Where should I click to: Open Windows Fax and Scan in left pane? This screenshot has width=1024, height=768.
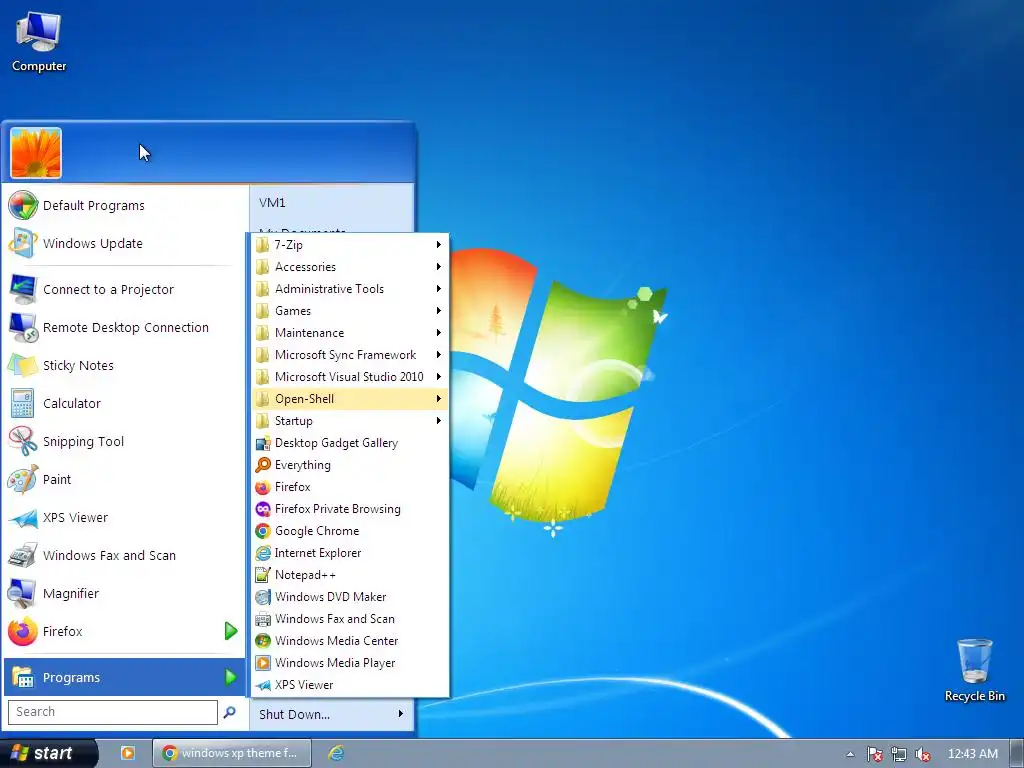pos(123,556)
